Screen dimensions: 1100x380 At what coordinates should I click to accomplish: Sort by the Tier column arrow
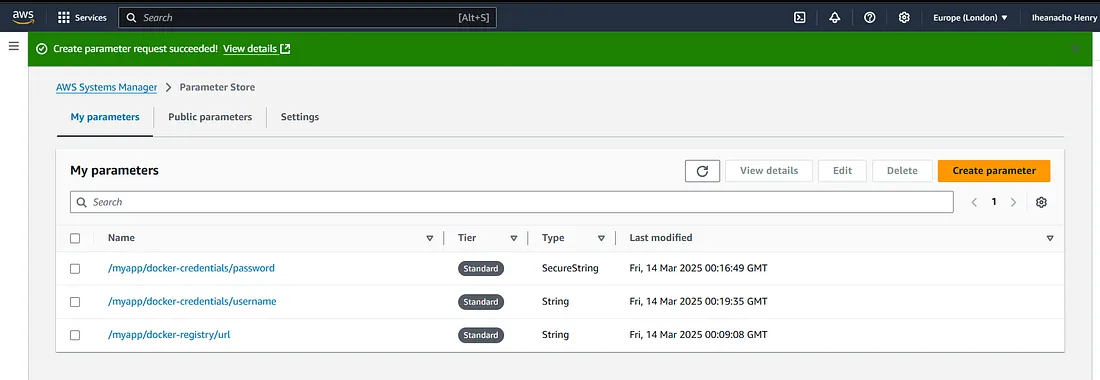(x=514, y=238)
